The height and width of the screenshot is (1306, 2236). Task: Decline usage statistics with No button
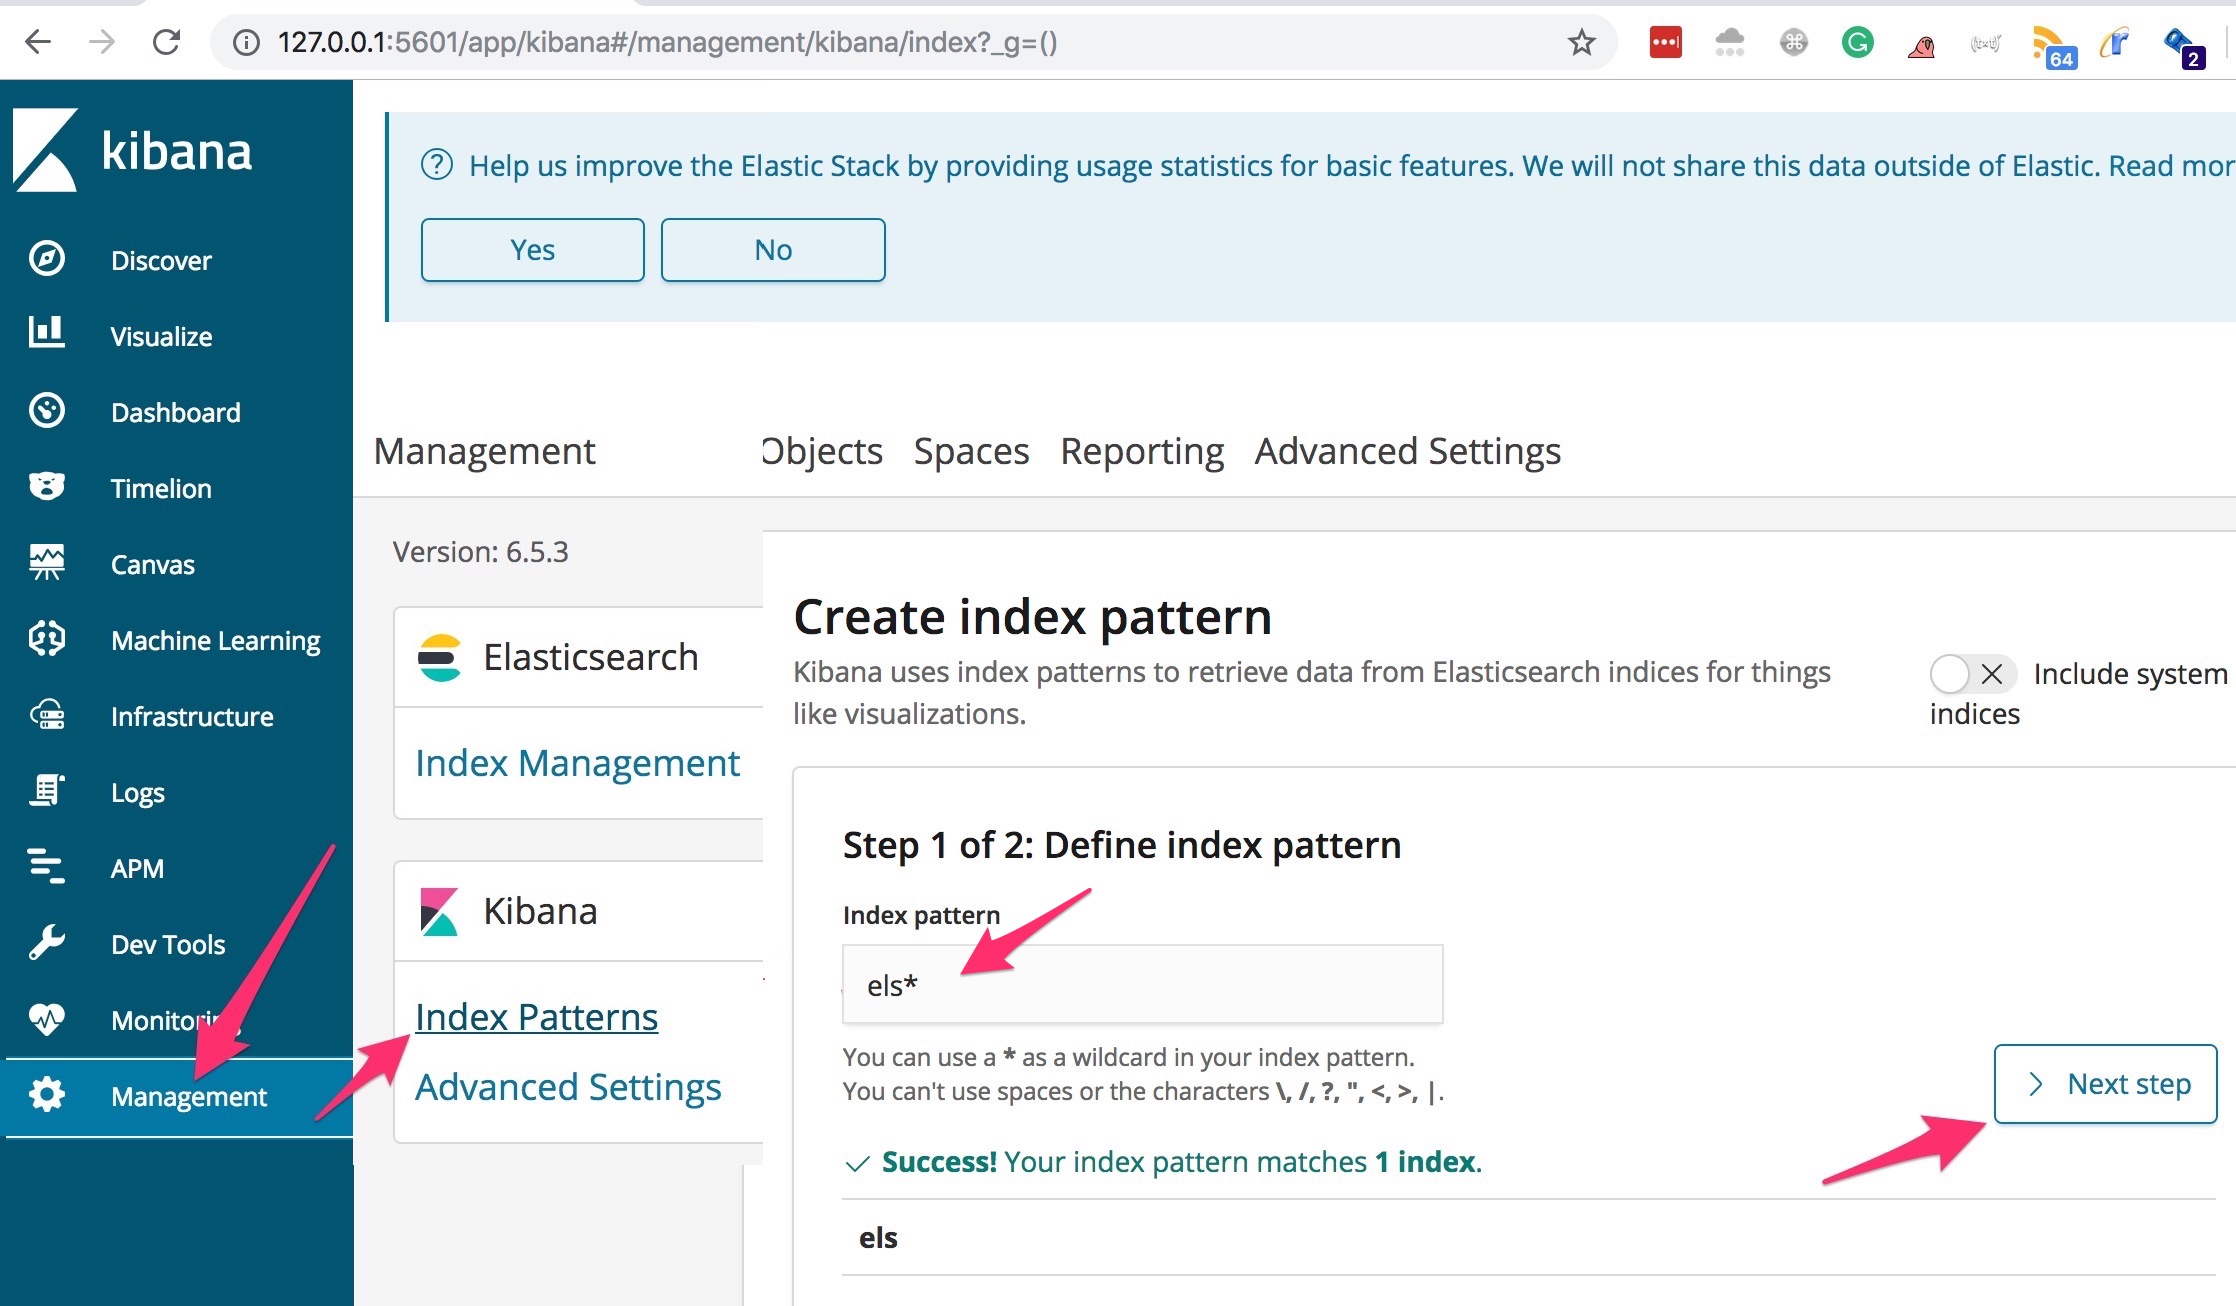pos(773,250)
